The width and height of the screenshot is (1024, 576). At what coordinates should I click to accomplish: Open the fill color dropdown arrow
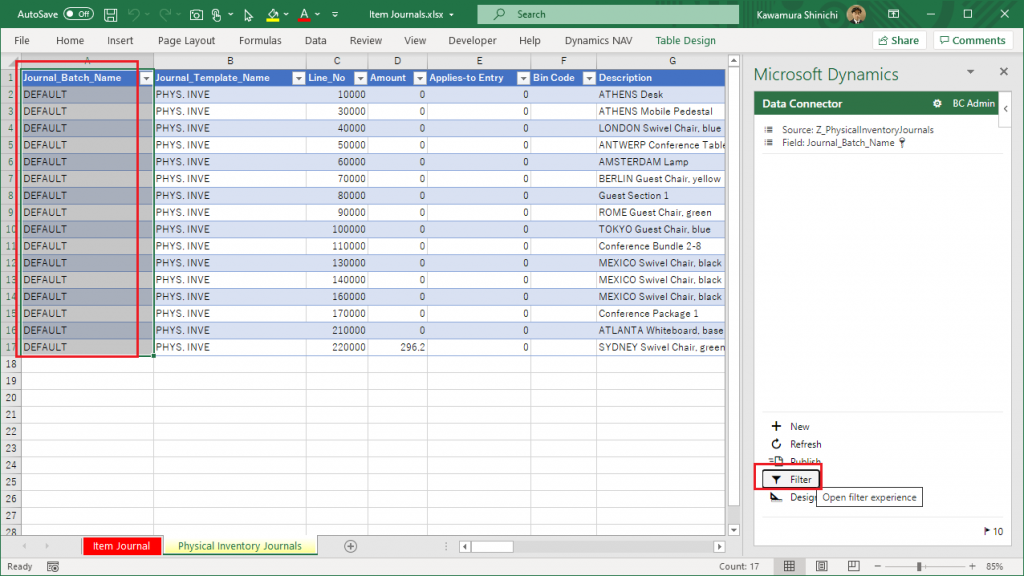(x=286, y=14)
